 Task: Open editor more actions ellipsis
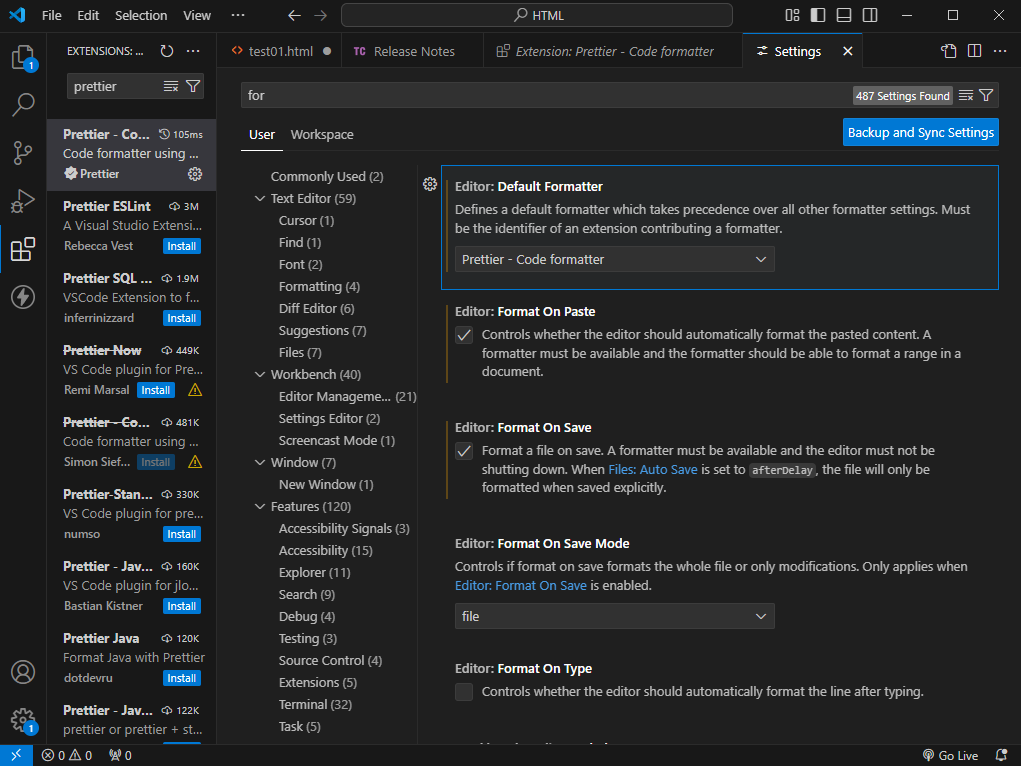pos(1000,51)
